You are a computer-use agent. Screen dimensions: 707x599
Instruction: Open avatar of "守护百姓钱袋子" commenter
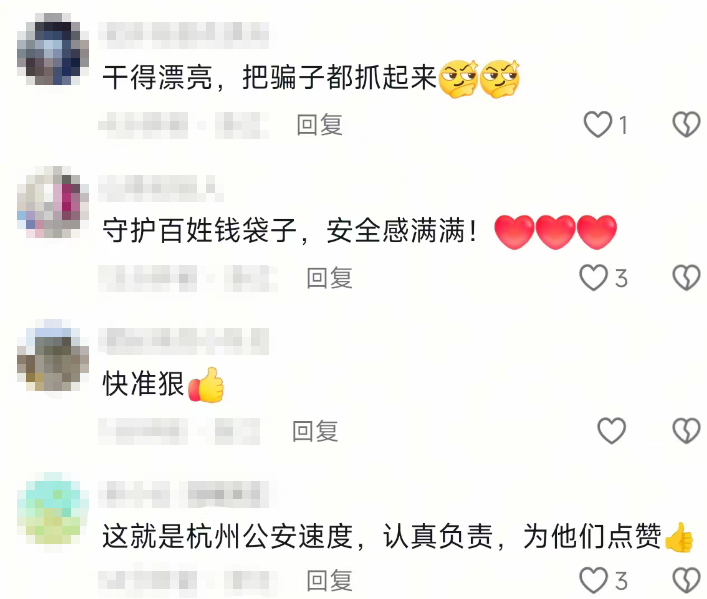[x=53, y=202]
